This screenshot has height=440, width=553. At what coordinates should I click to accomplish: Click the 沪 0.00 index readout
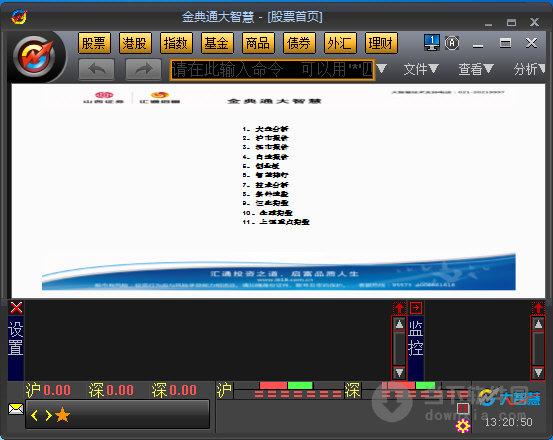click(48, 390)
